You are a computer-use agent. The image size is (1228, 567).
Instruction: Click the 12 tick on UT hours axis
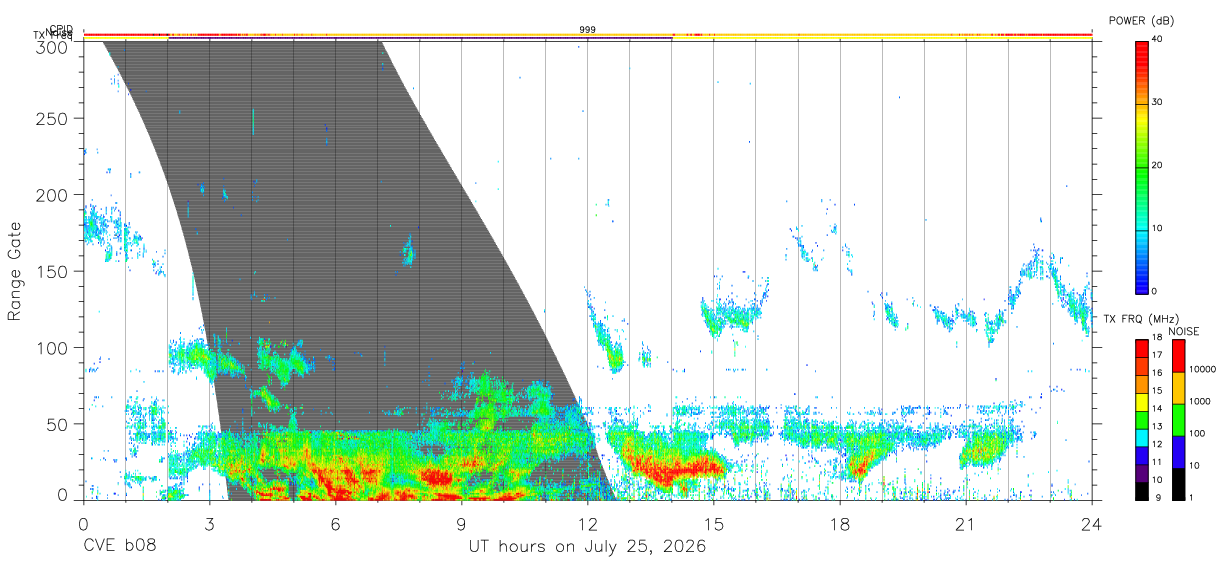(x=588, y=524)
